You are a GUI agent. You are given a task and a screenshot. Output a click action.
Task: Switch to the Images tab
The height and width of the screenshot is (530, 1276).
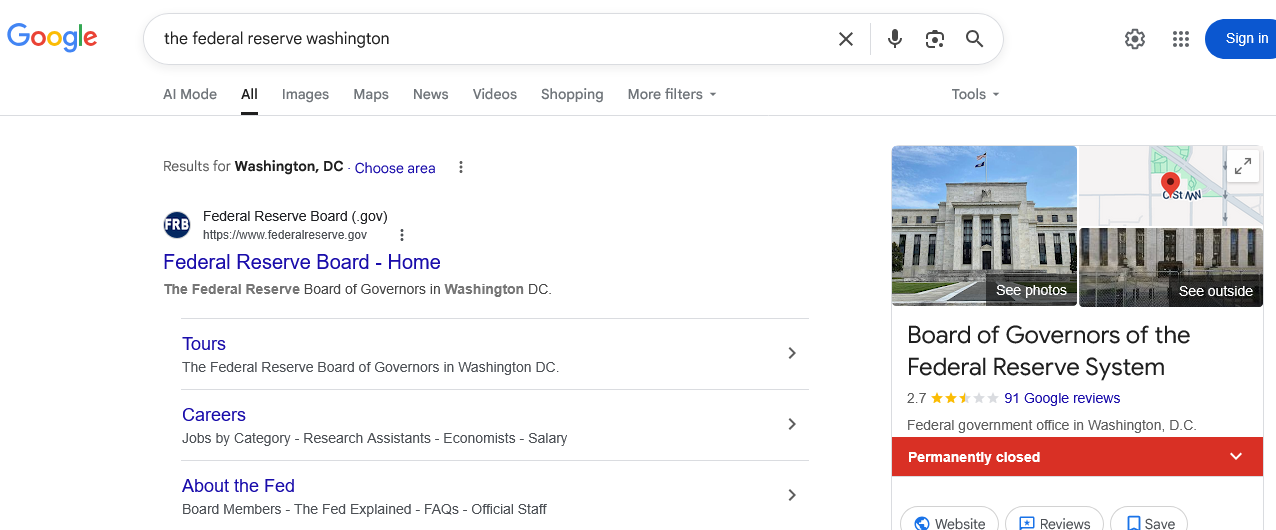305,94
